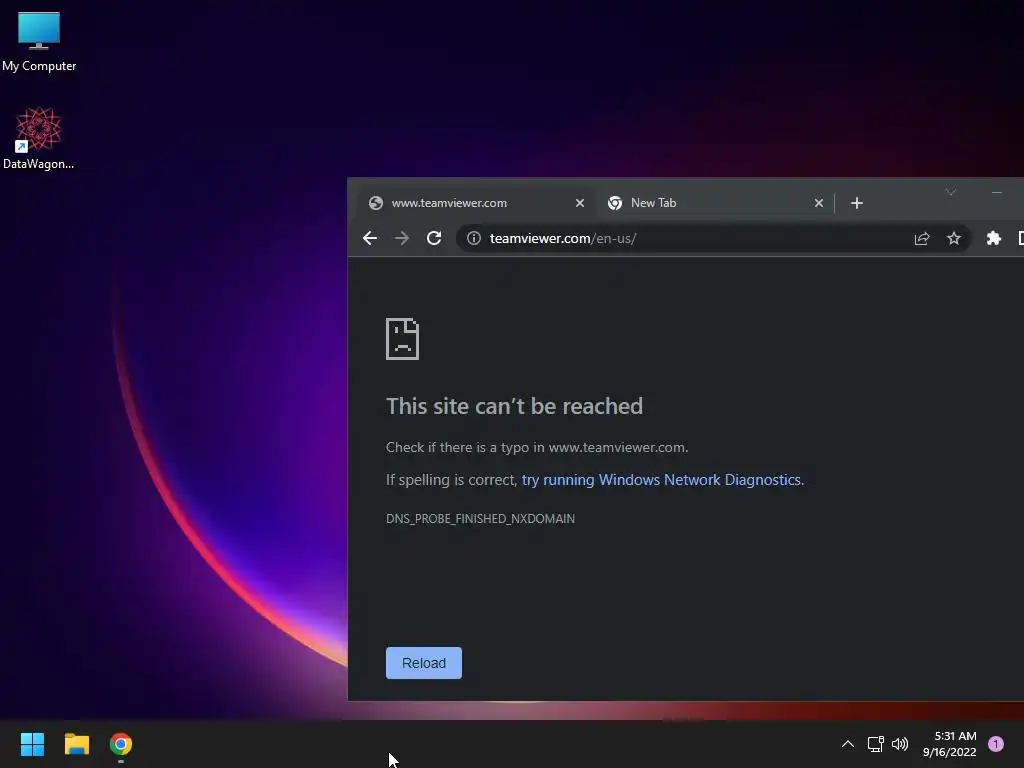The width and height of the screenshot is (1024, 768).
Task: Open the notification badge icon
Action: (996, 744)
